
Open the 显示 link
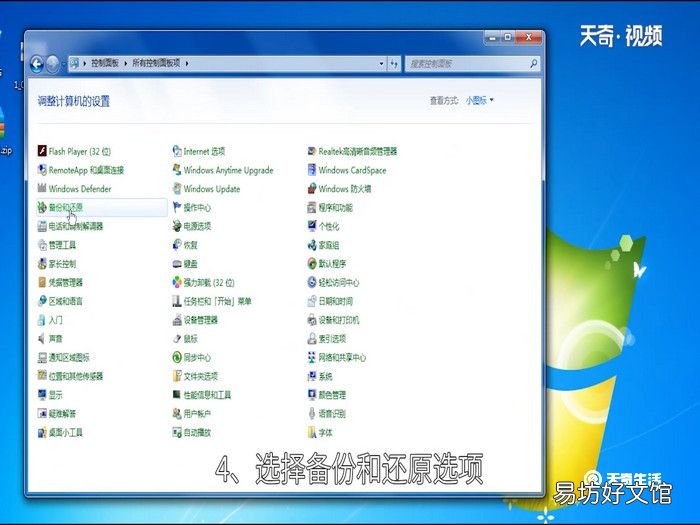[x=56, y=395]
